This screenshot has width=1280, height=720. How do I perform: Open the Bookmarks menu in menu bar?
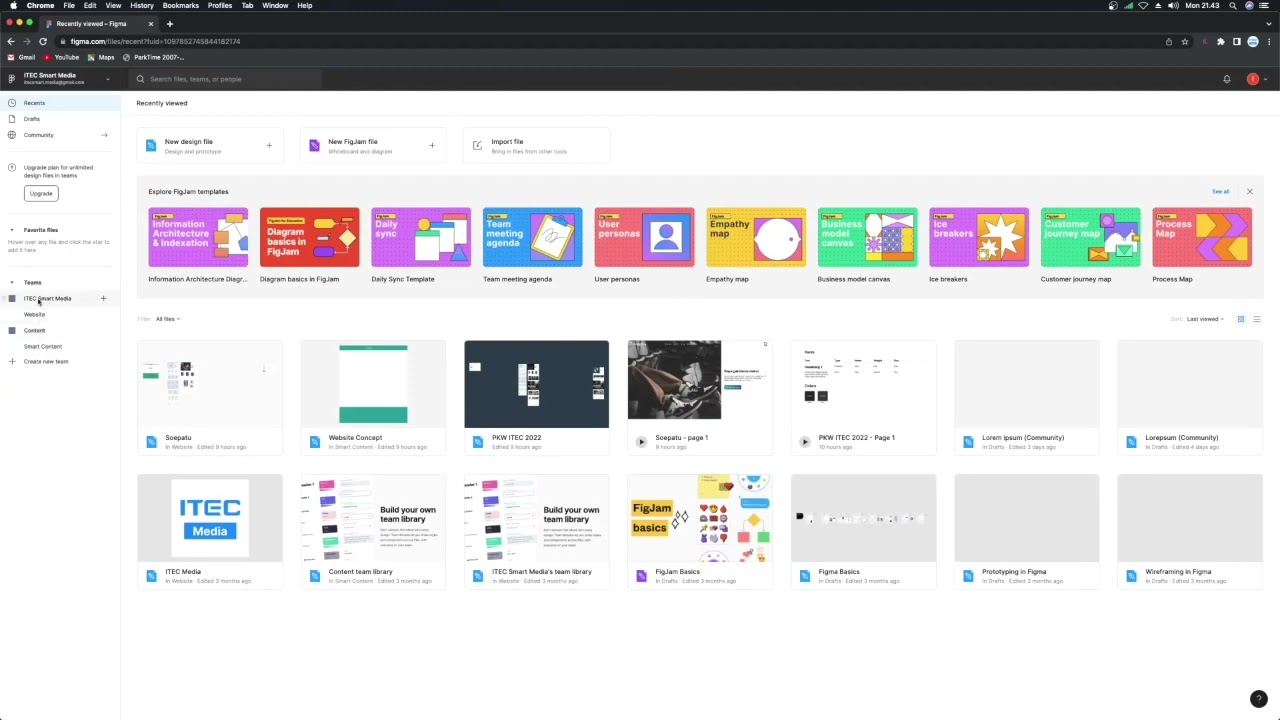pyautogui.click(x=181, y=5)
